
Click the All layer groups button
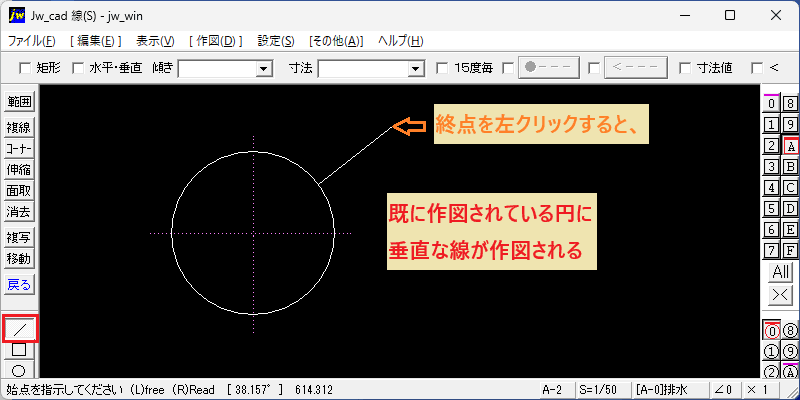(x=781, y=272)
